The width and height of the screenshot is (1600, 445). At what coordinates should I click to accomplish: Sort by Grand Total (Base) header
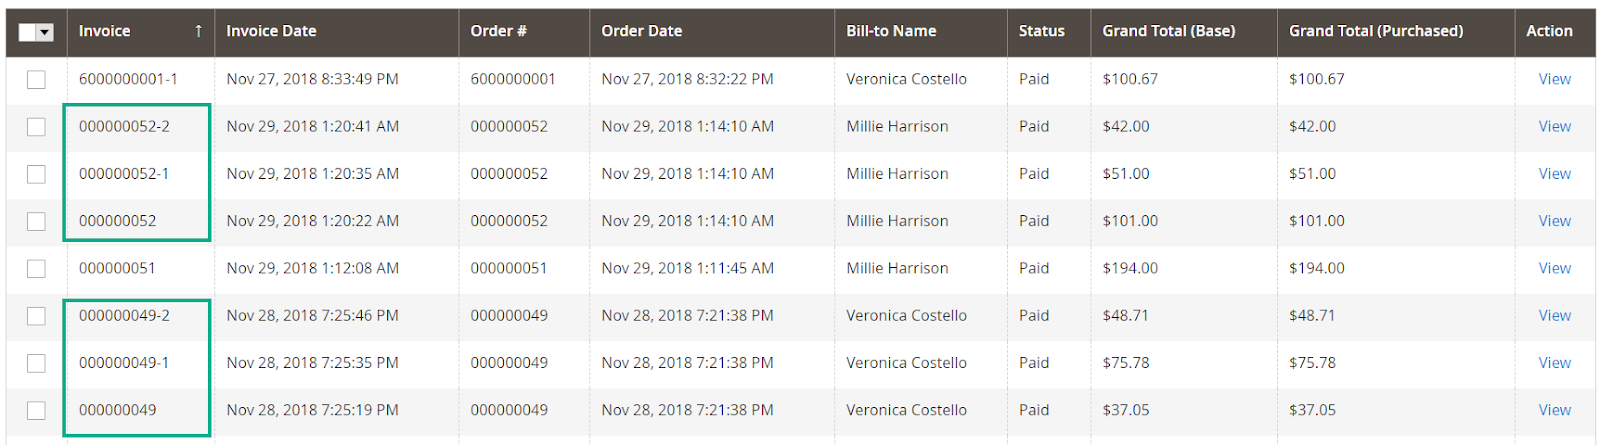[1168, 31]
